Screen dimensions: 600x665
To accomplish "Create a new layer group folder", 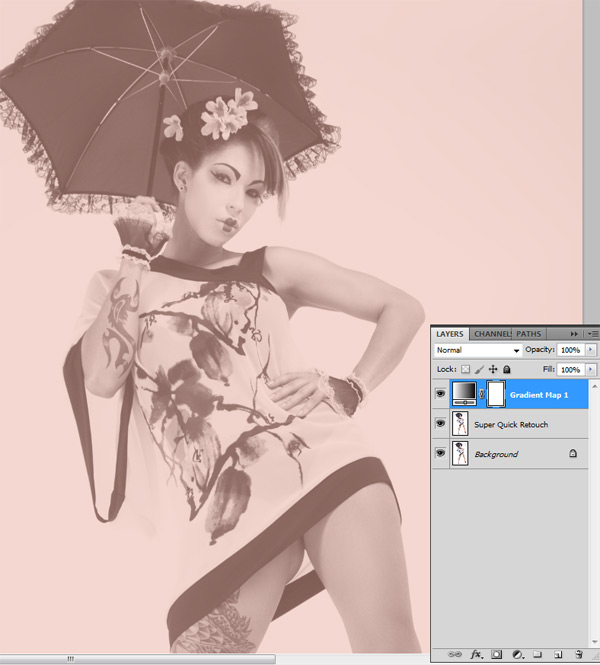I will (x=537, y=654).
